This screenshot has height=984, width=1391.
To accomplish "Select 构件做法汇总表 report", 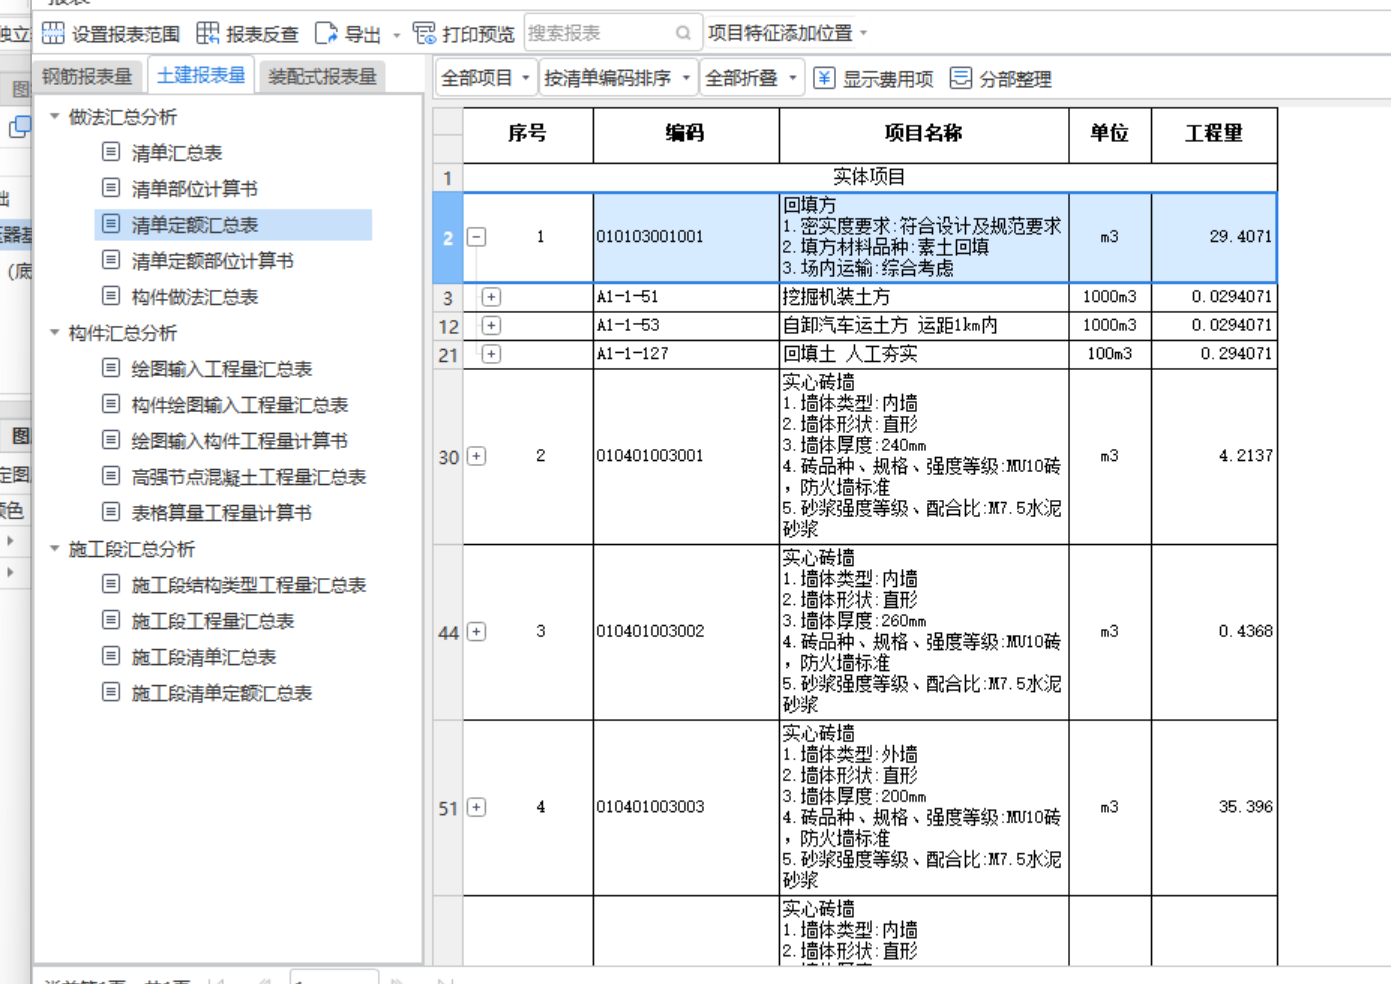I will tap(195, 297).
